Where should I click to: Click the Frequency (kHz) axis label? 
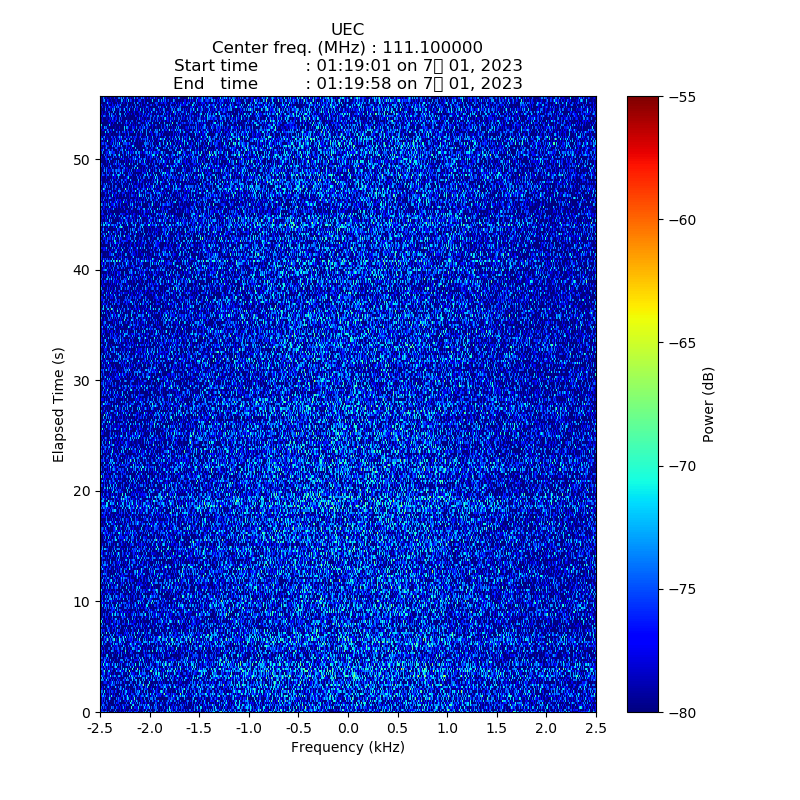(347, 747)
